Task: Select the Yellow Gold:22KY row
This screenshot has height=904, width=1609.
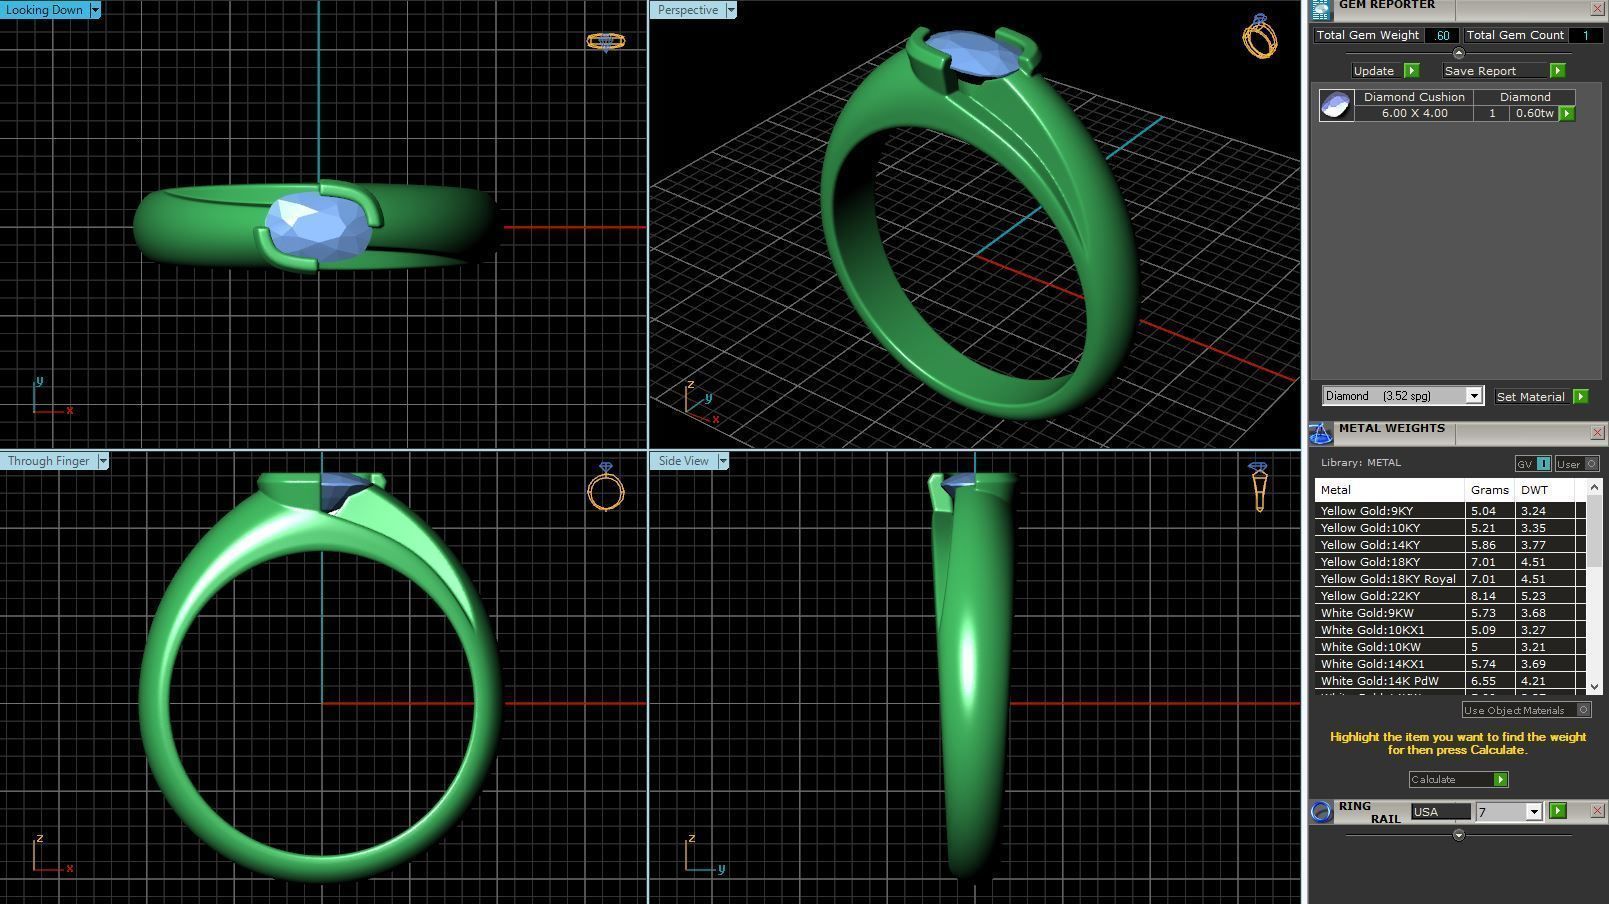Action: [1449, 596]
